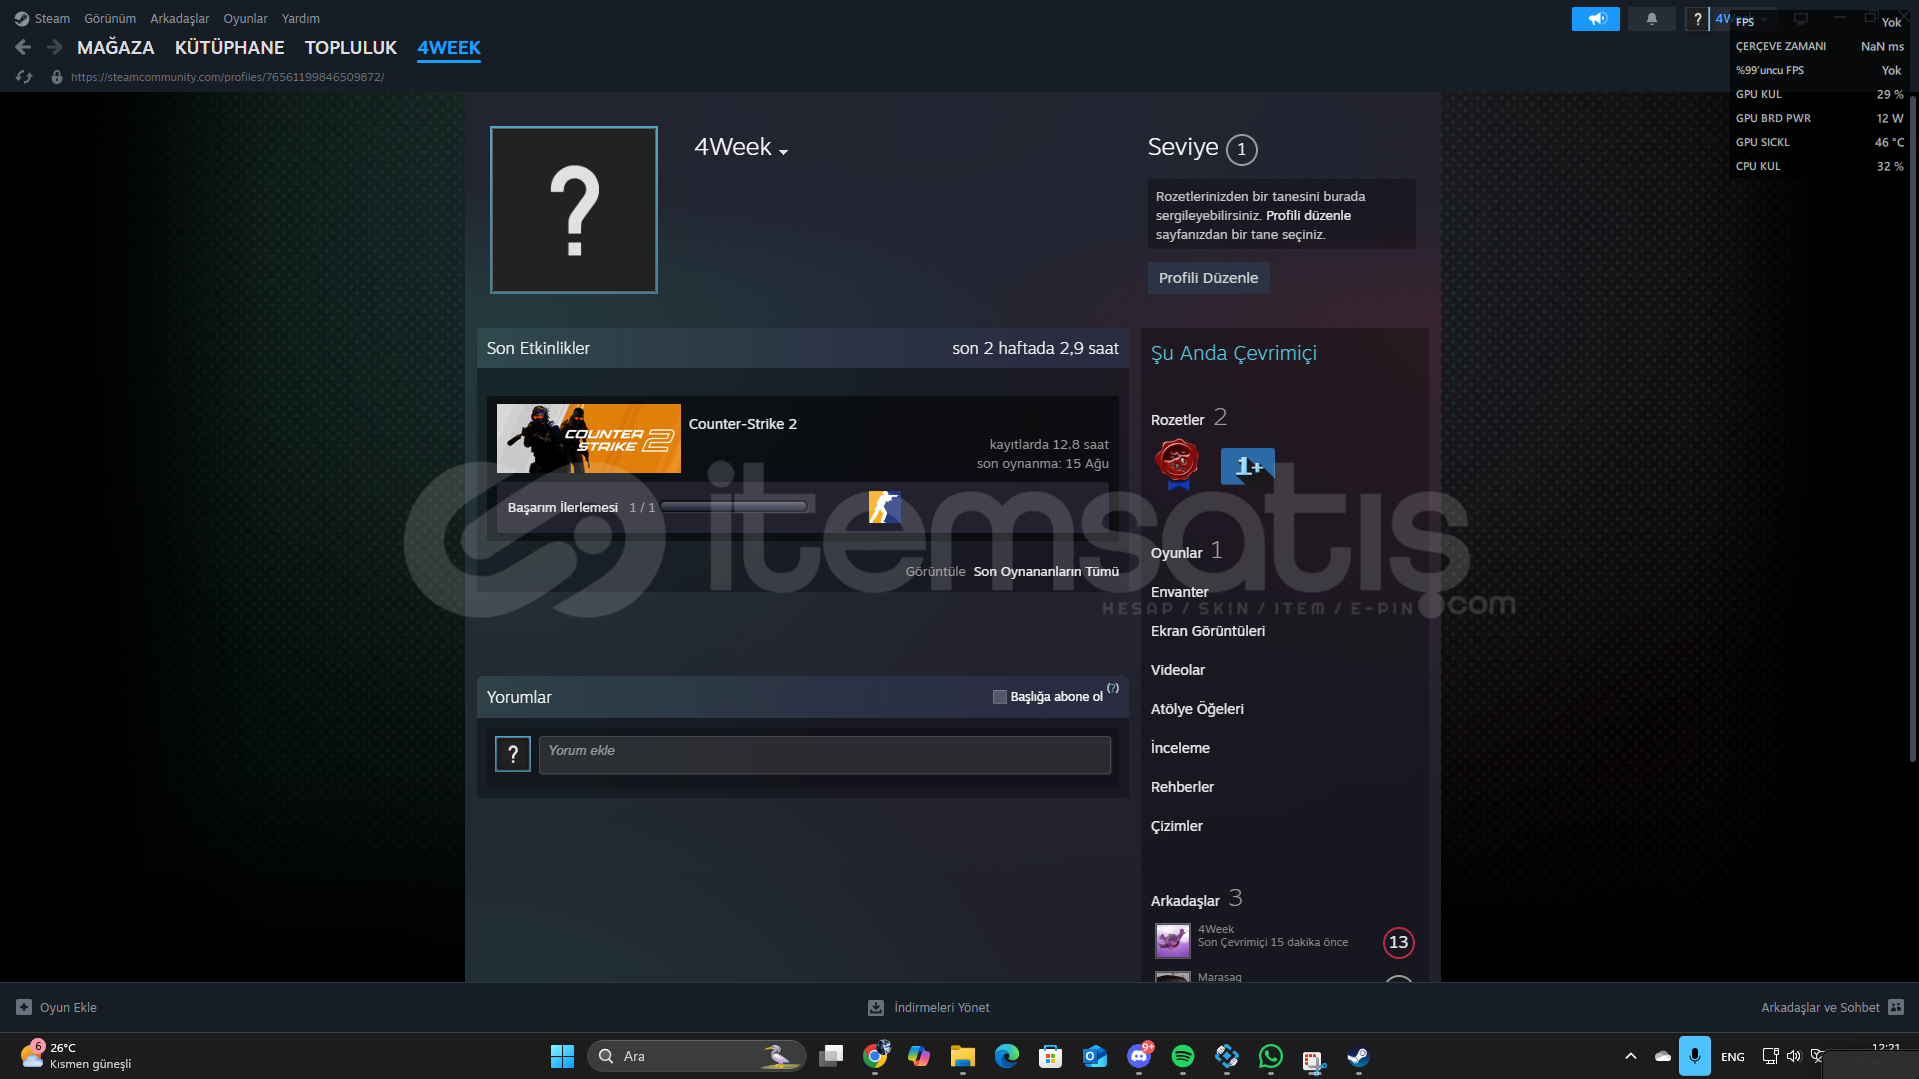The image size is (1919, 1079).
Task: Open the Yardım menu
Action: click(301, 19)
